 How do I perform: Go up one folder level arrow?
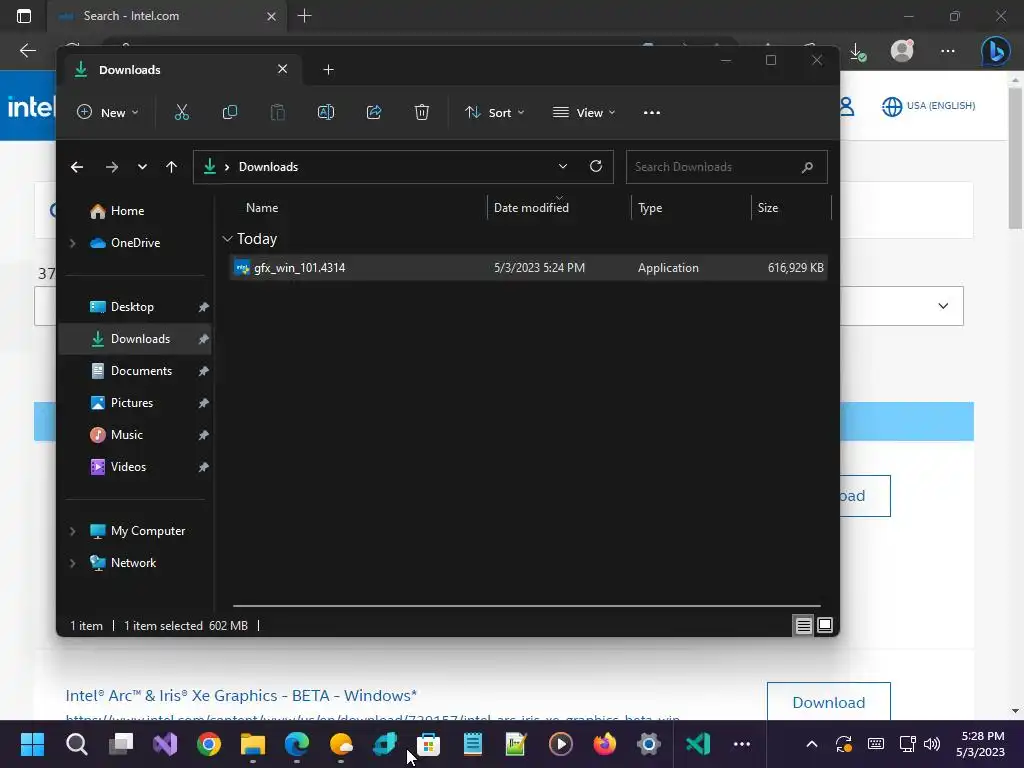click(172, 167)
